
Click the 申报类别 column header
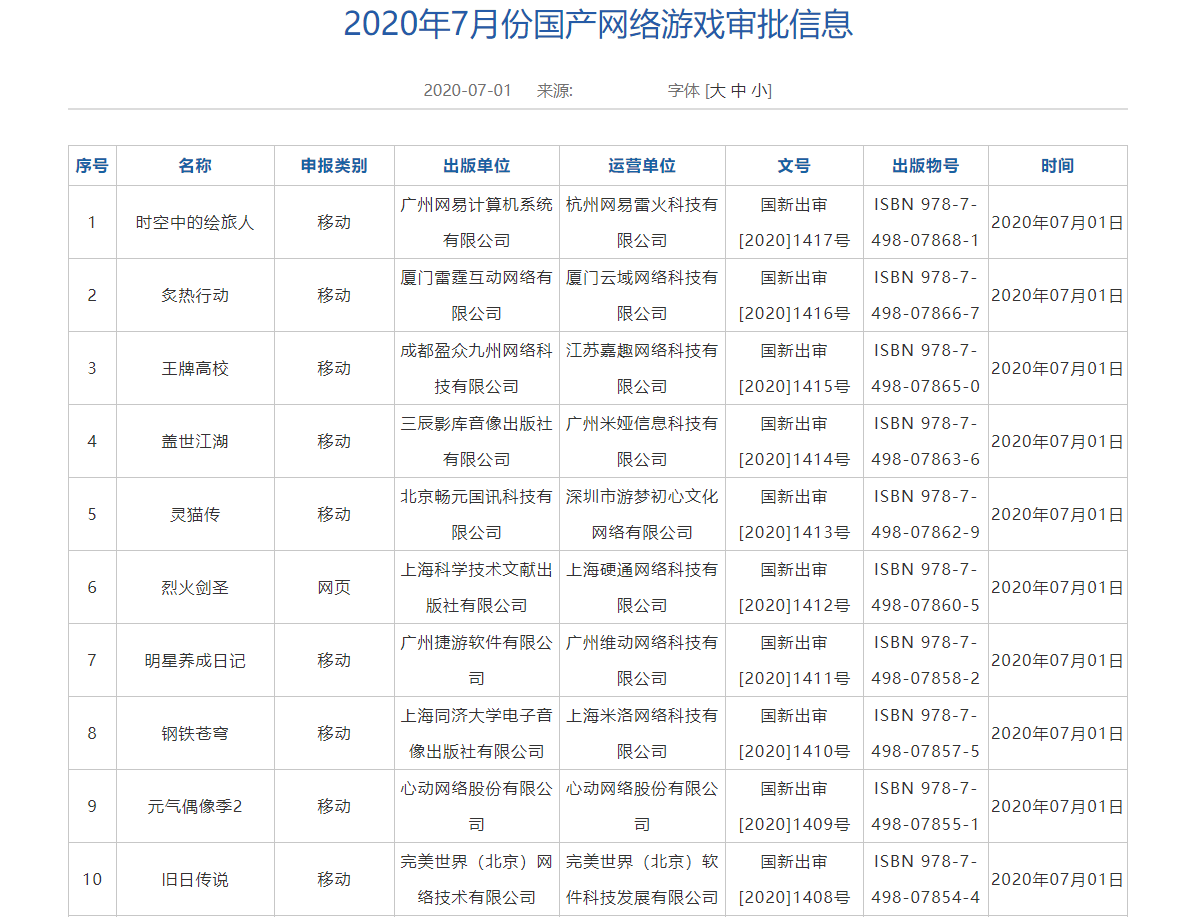[x=334, y=166]
